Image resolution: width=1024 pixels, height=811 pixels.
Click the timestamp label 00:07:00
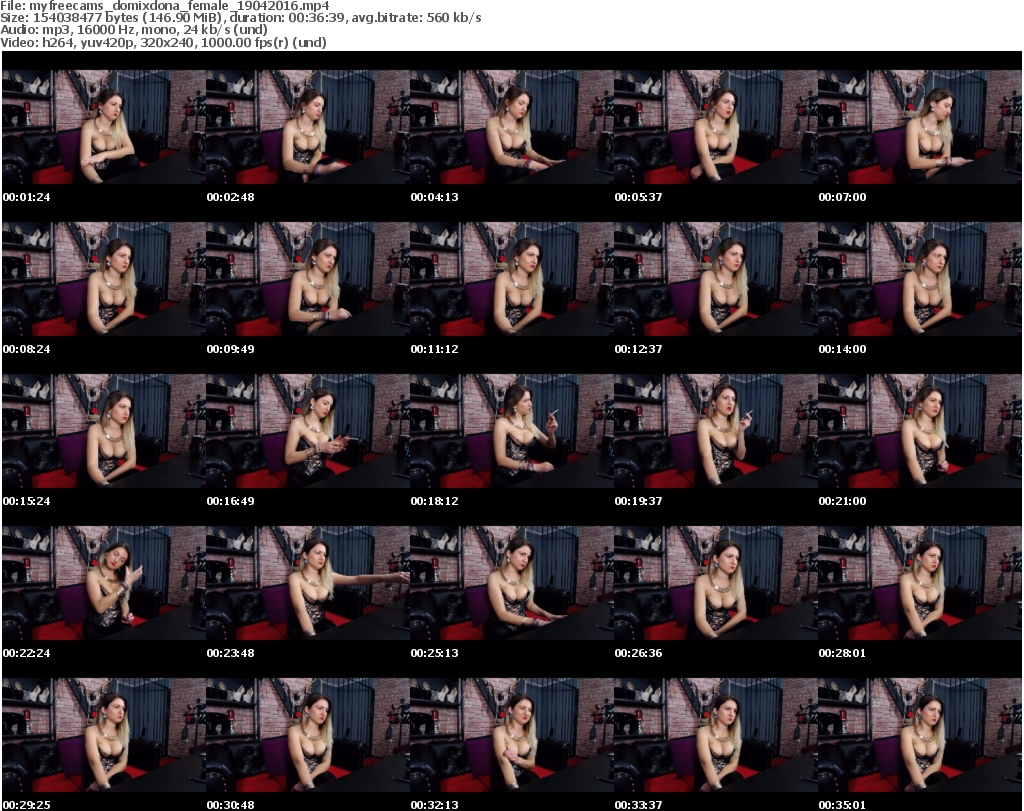[842, 197]
